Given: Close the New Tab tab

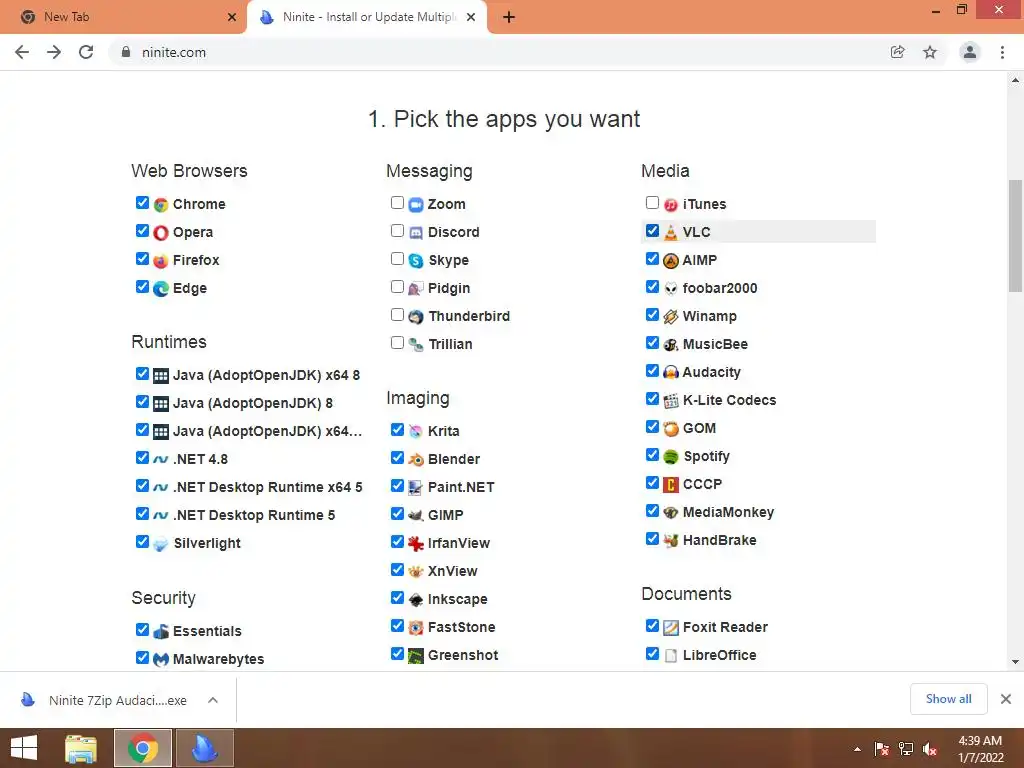Looking at the screenshot, I should coord(232,18).
